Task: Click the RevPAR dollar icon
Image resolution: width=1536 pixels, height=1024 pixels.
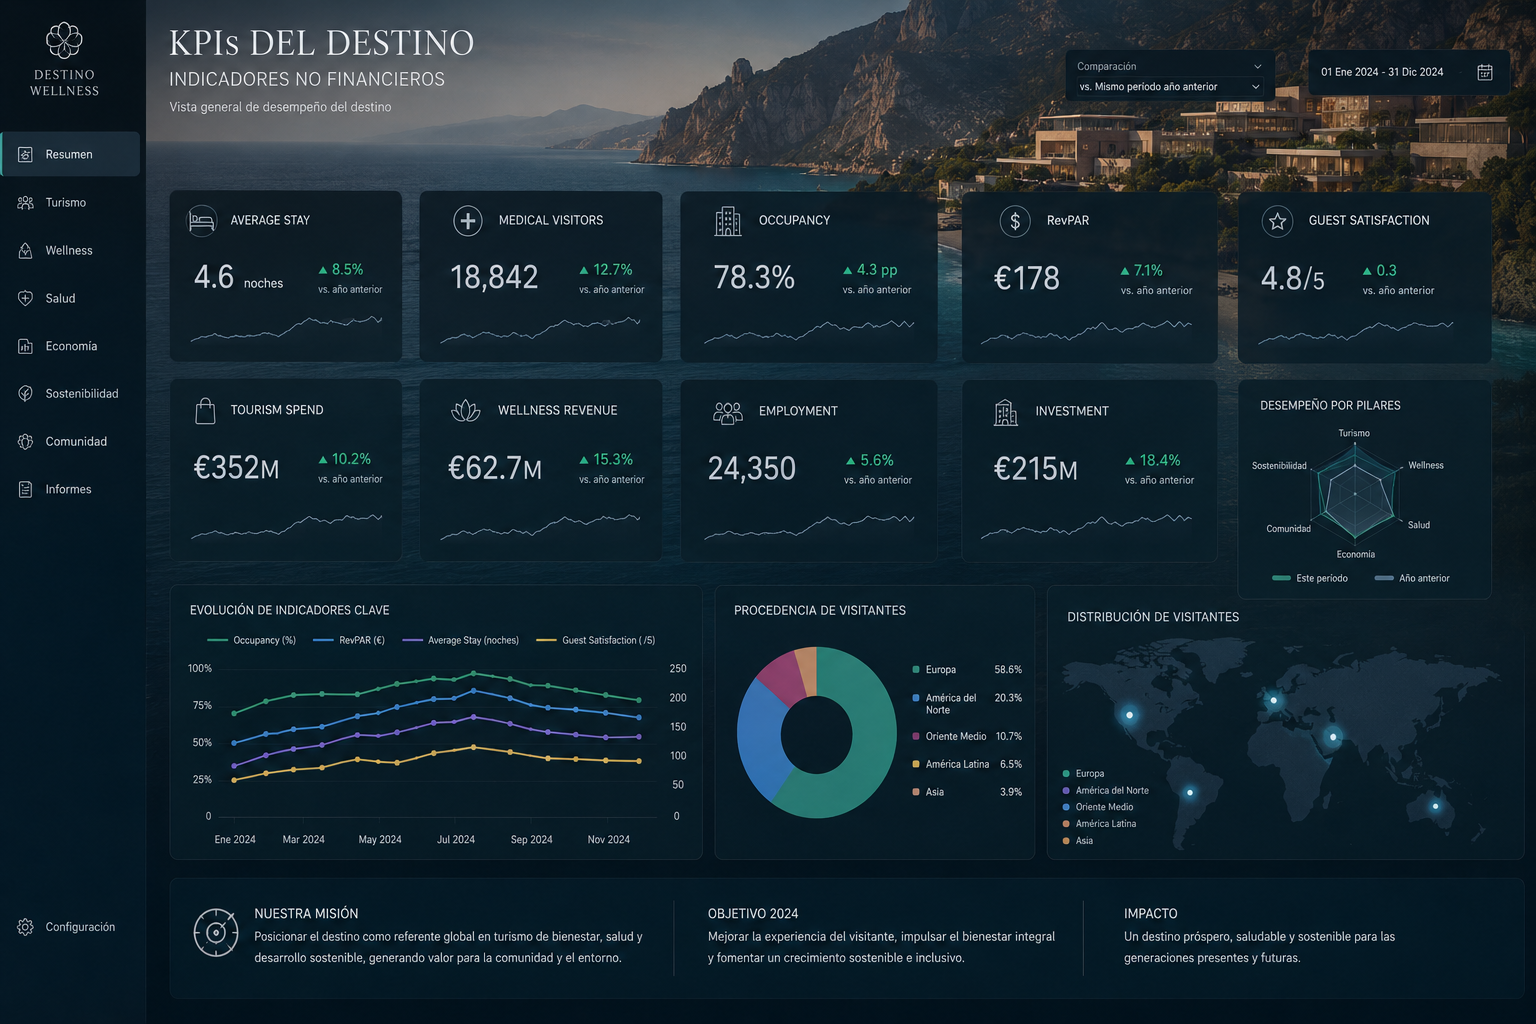Action: click(x=1015, y=221)
